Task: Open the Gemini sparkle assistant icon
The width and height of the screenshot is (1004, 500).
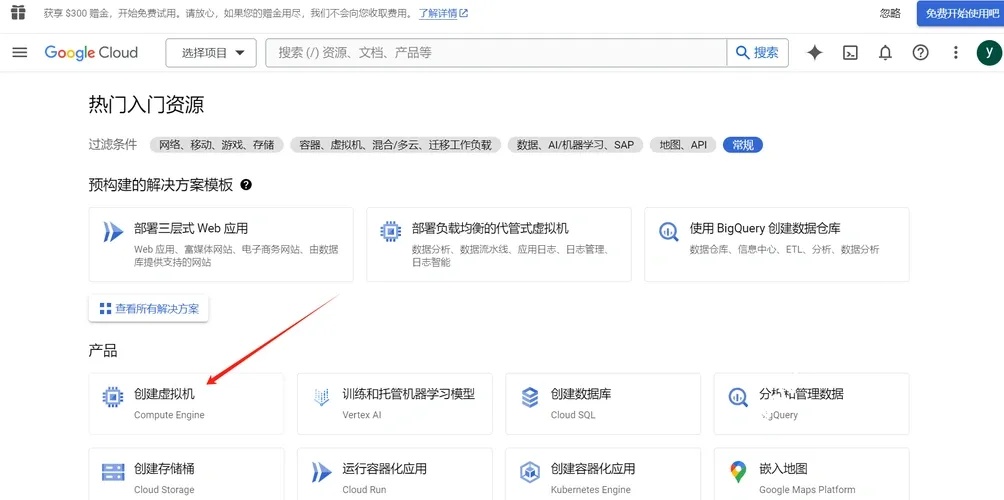Action: [814, 52]
